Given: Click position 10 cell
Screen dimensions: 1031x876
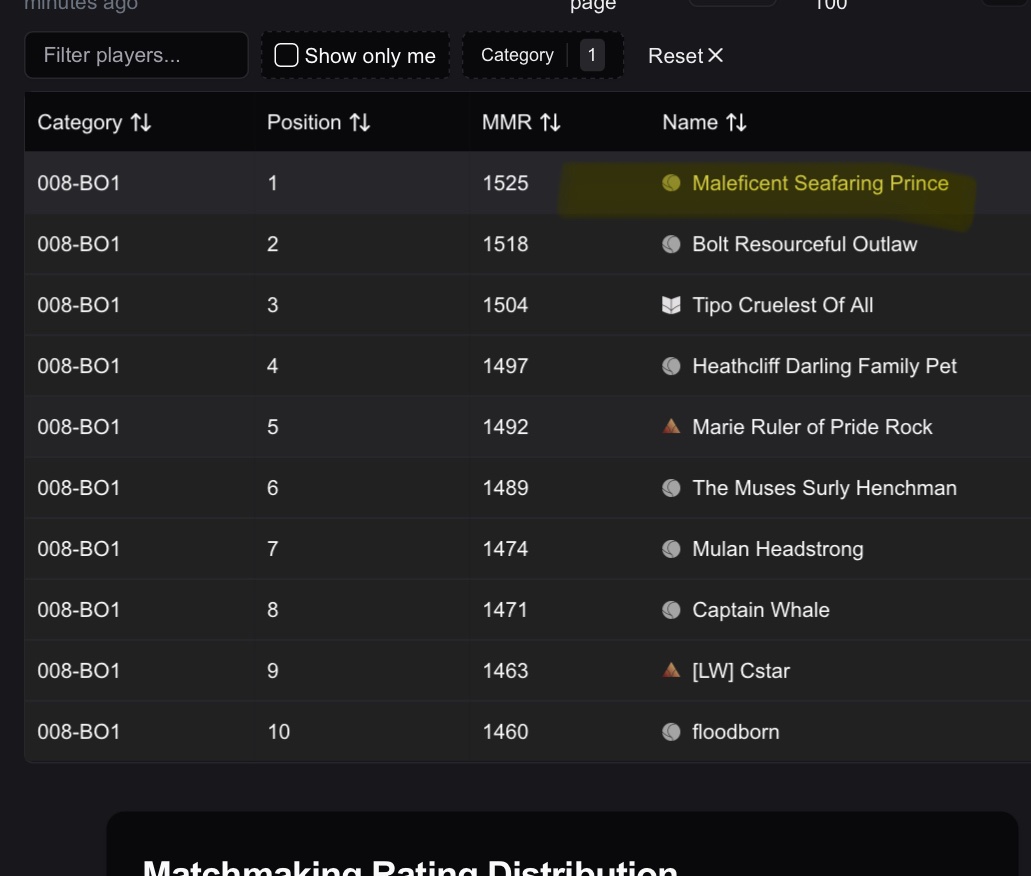Looking at the screenshot, I should point(279,731).
